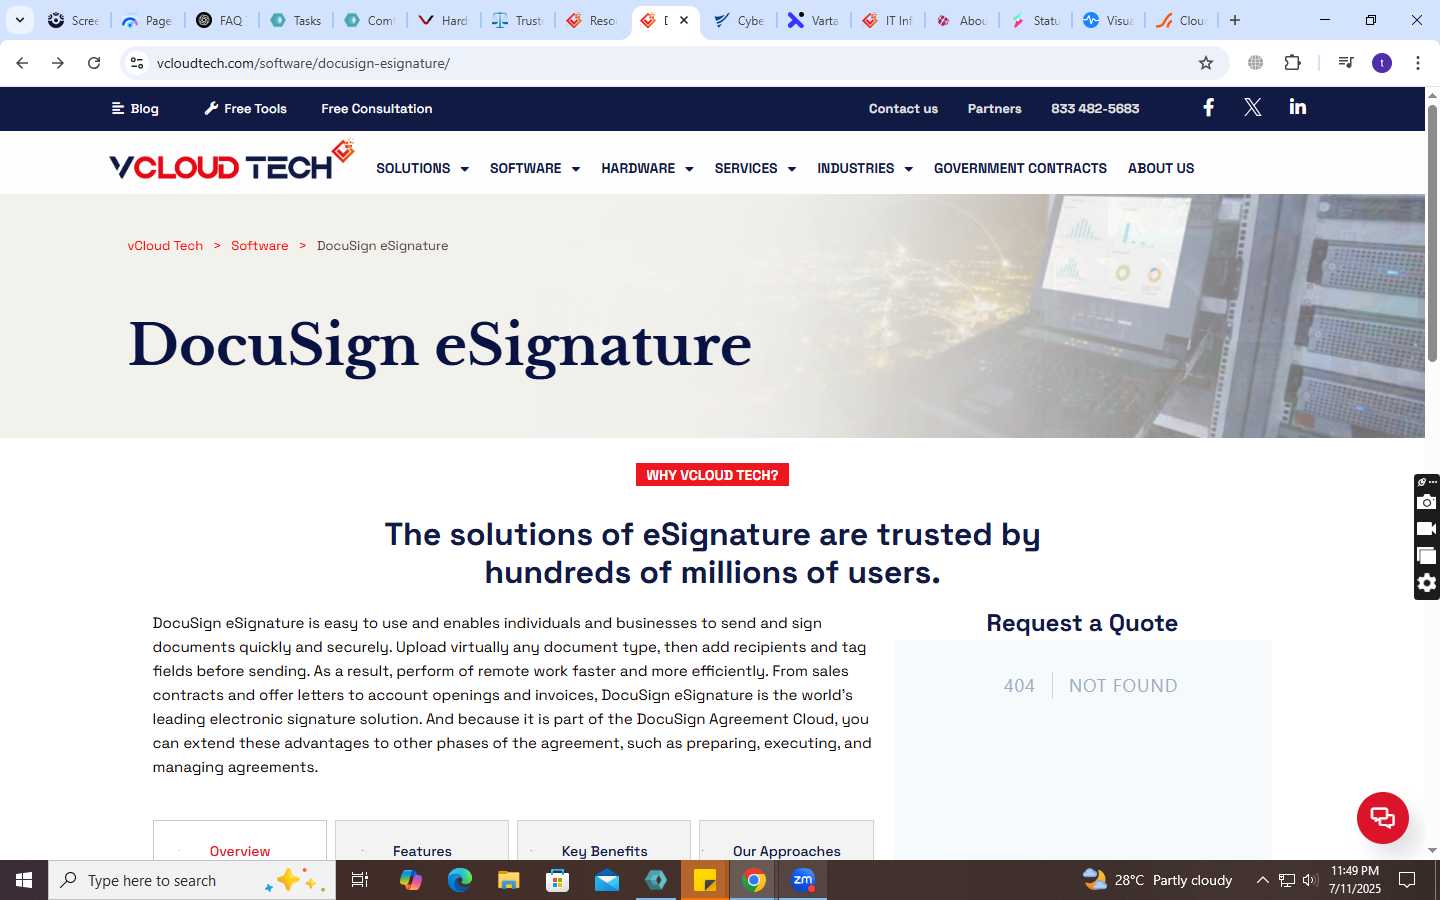Switch to the Tasks browser tab

[296, 20]
